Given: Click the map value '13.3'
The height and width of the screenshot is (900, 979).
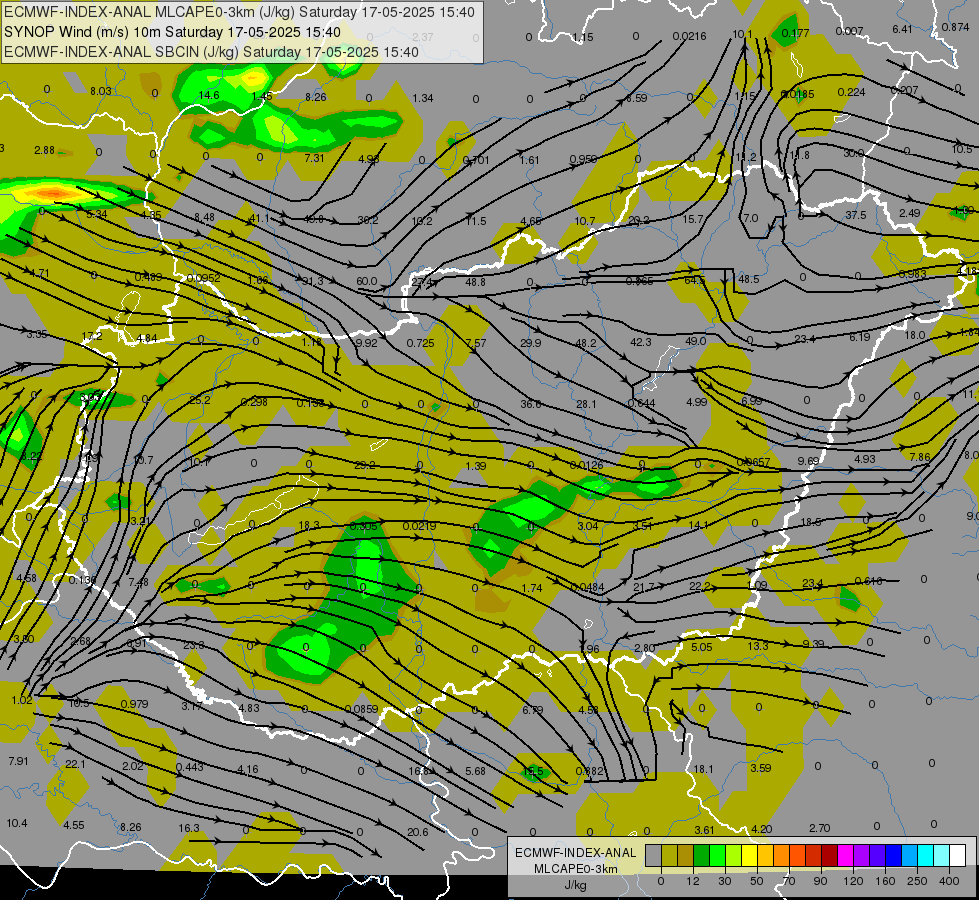Looking at the screenshot, I should point(757,646).
